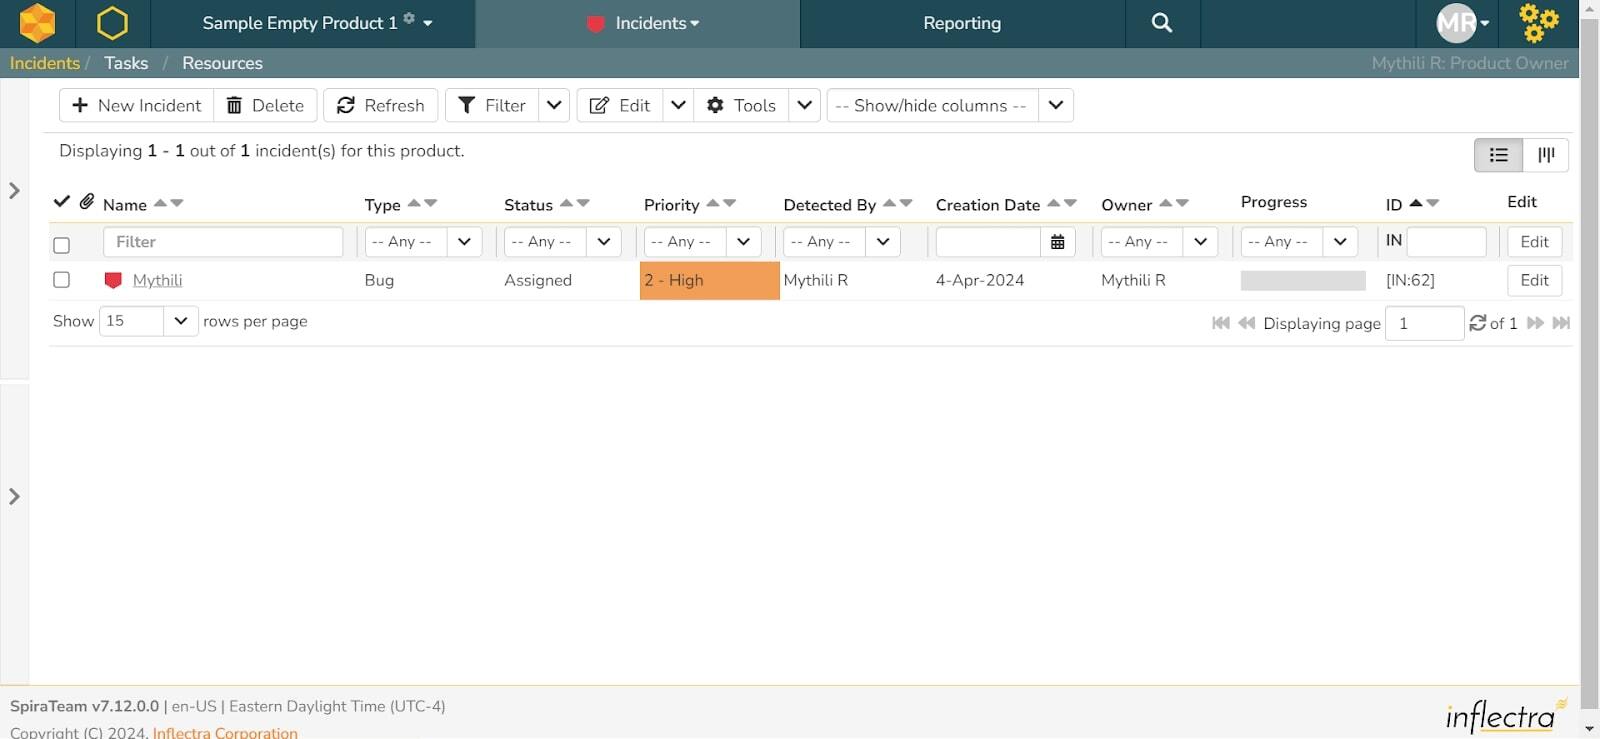Switch to board view icon
Image resolution: width=1600 pixels, height=739 pixels.
coord(1546,155)
